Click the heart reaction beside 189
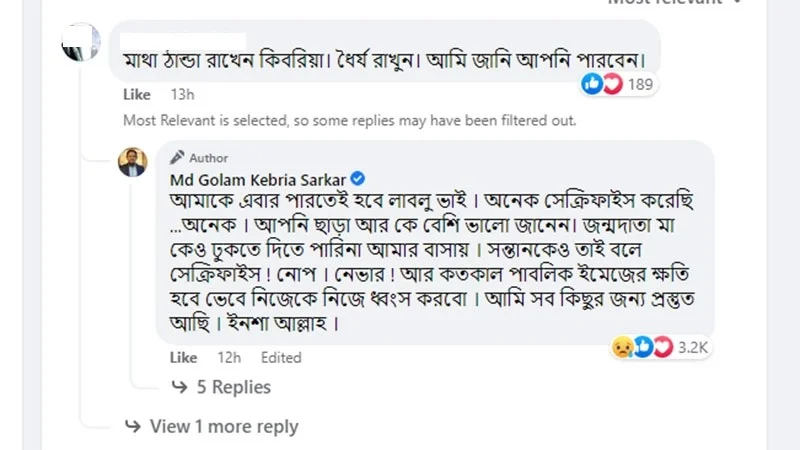Screen dimensions: 800x450 click(611, 84)
